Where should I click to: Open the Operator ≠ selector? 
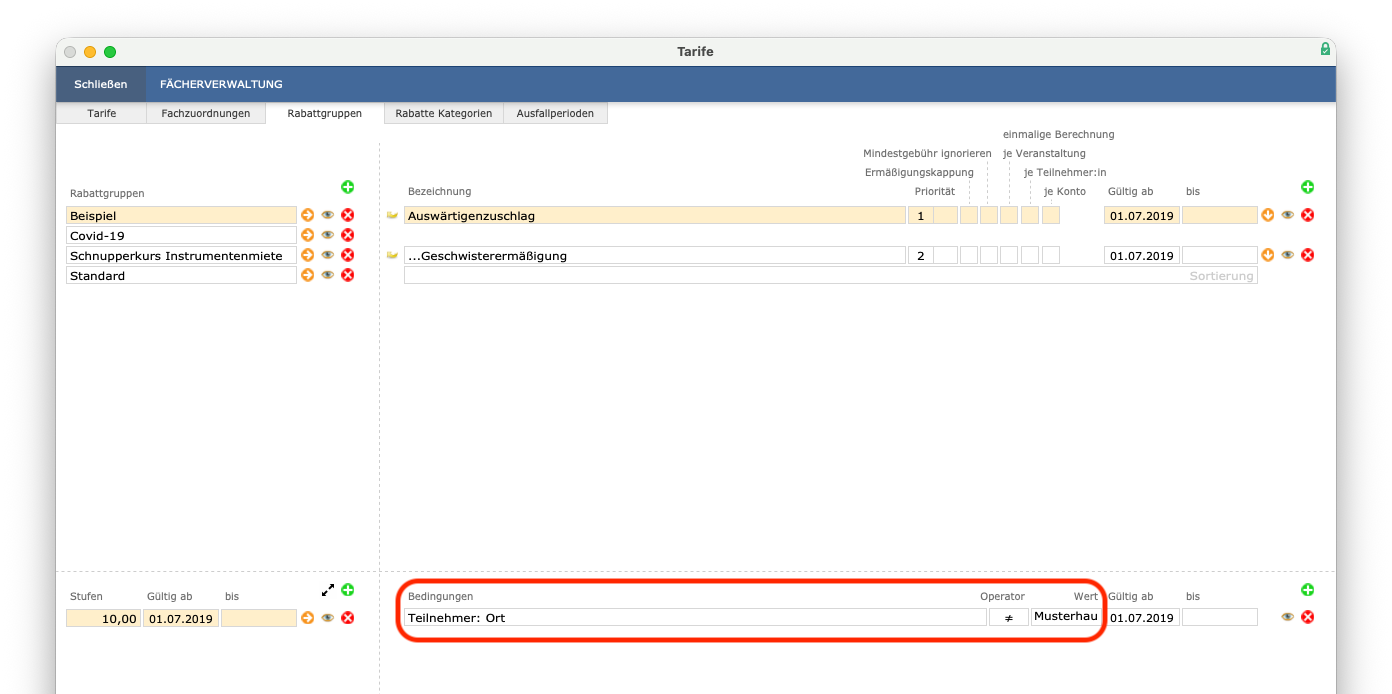1008,618
